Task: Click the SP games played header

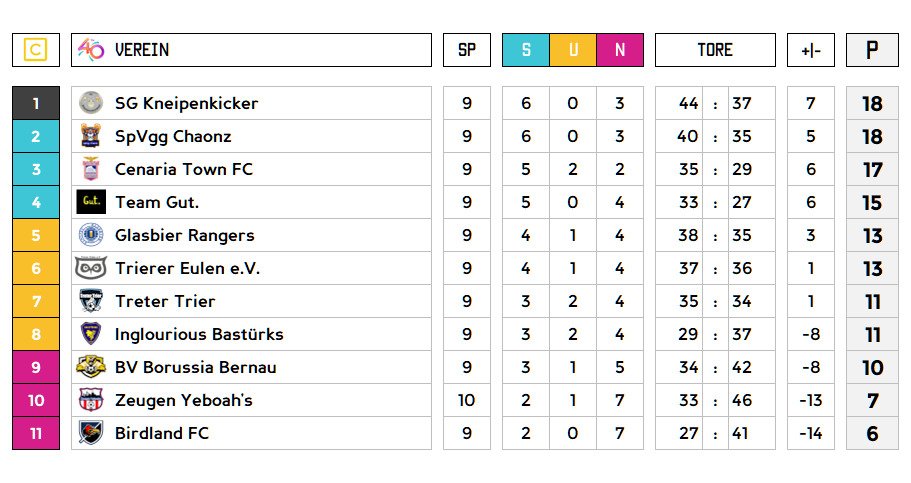Action: click(467, 50)
